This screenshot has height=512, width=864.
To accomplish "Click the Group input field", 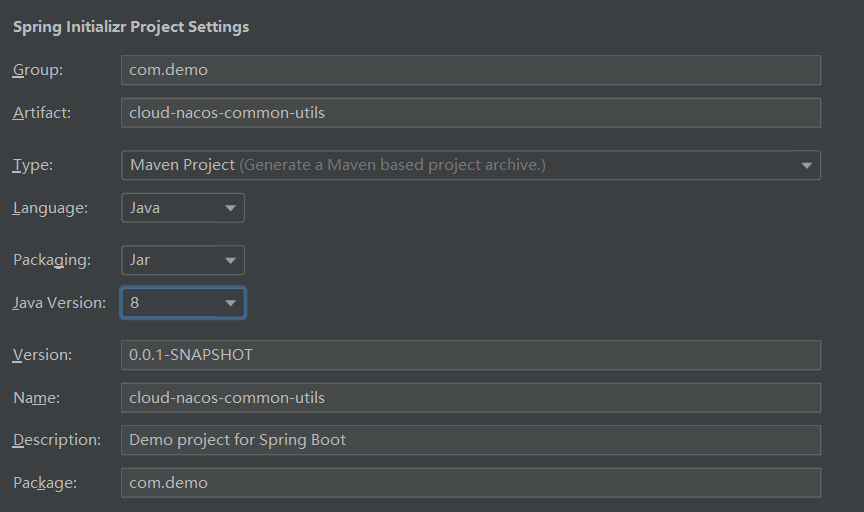I will (470, 70).
